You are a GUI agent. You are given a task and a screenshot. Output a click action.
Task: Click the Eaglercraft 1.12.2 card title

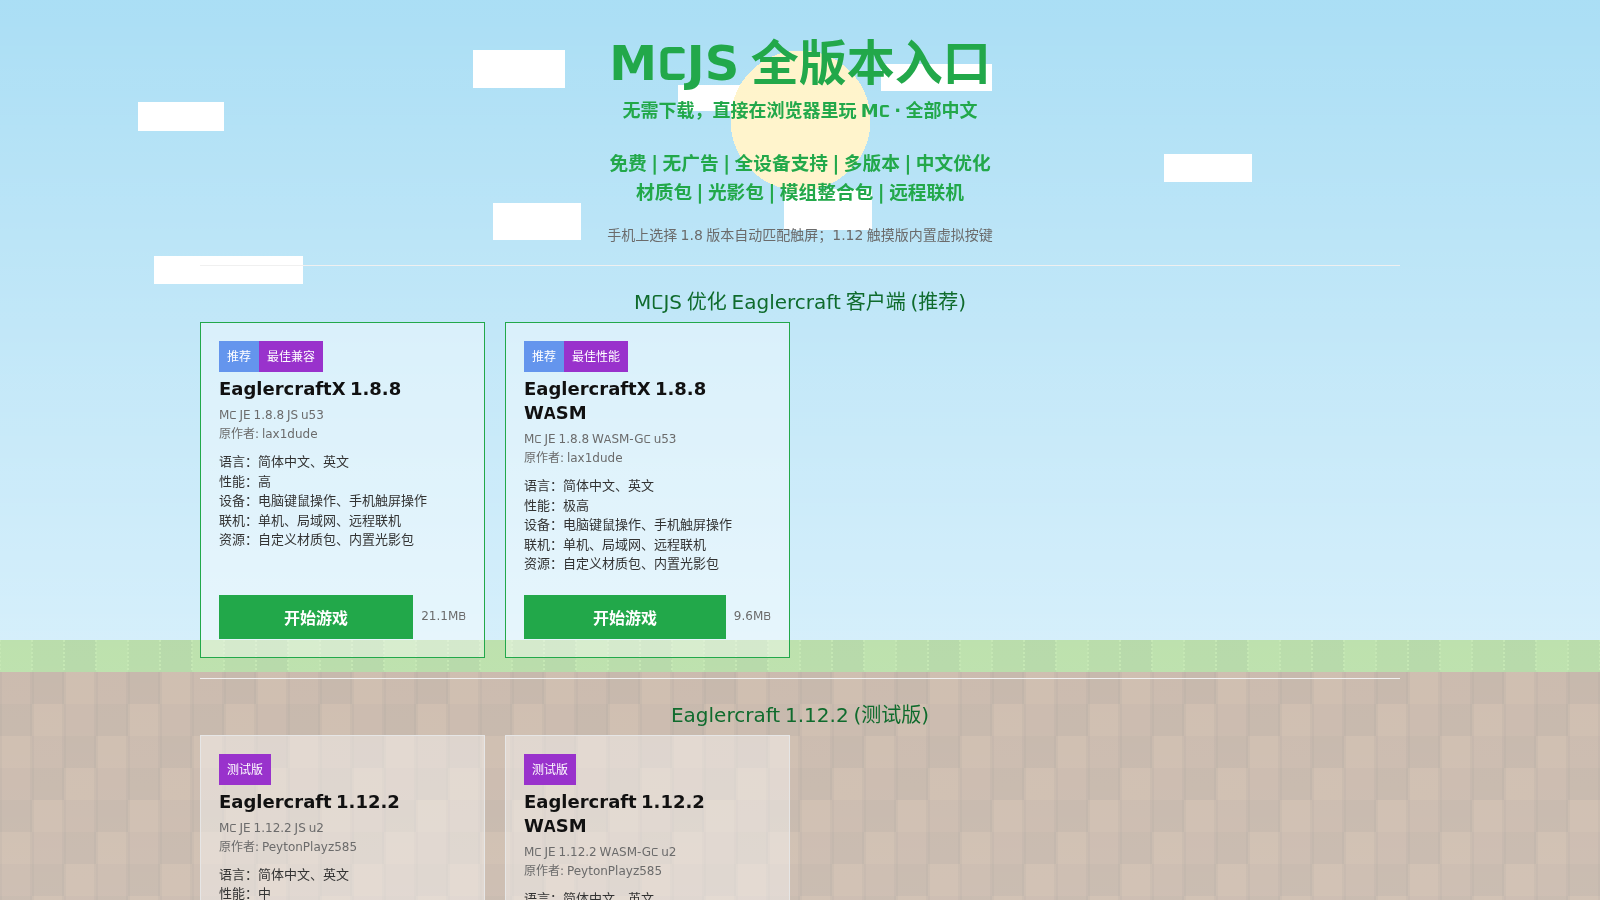[309, 802]
